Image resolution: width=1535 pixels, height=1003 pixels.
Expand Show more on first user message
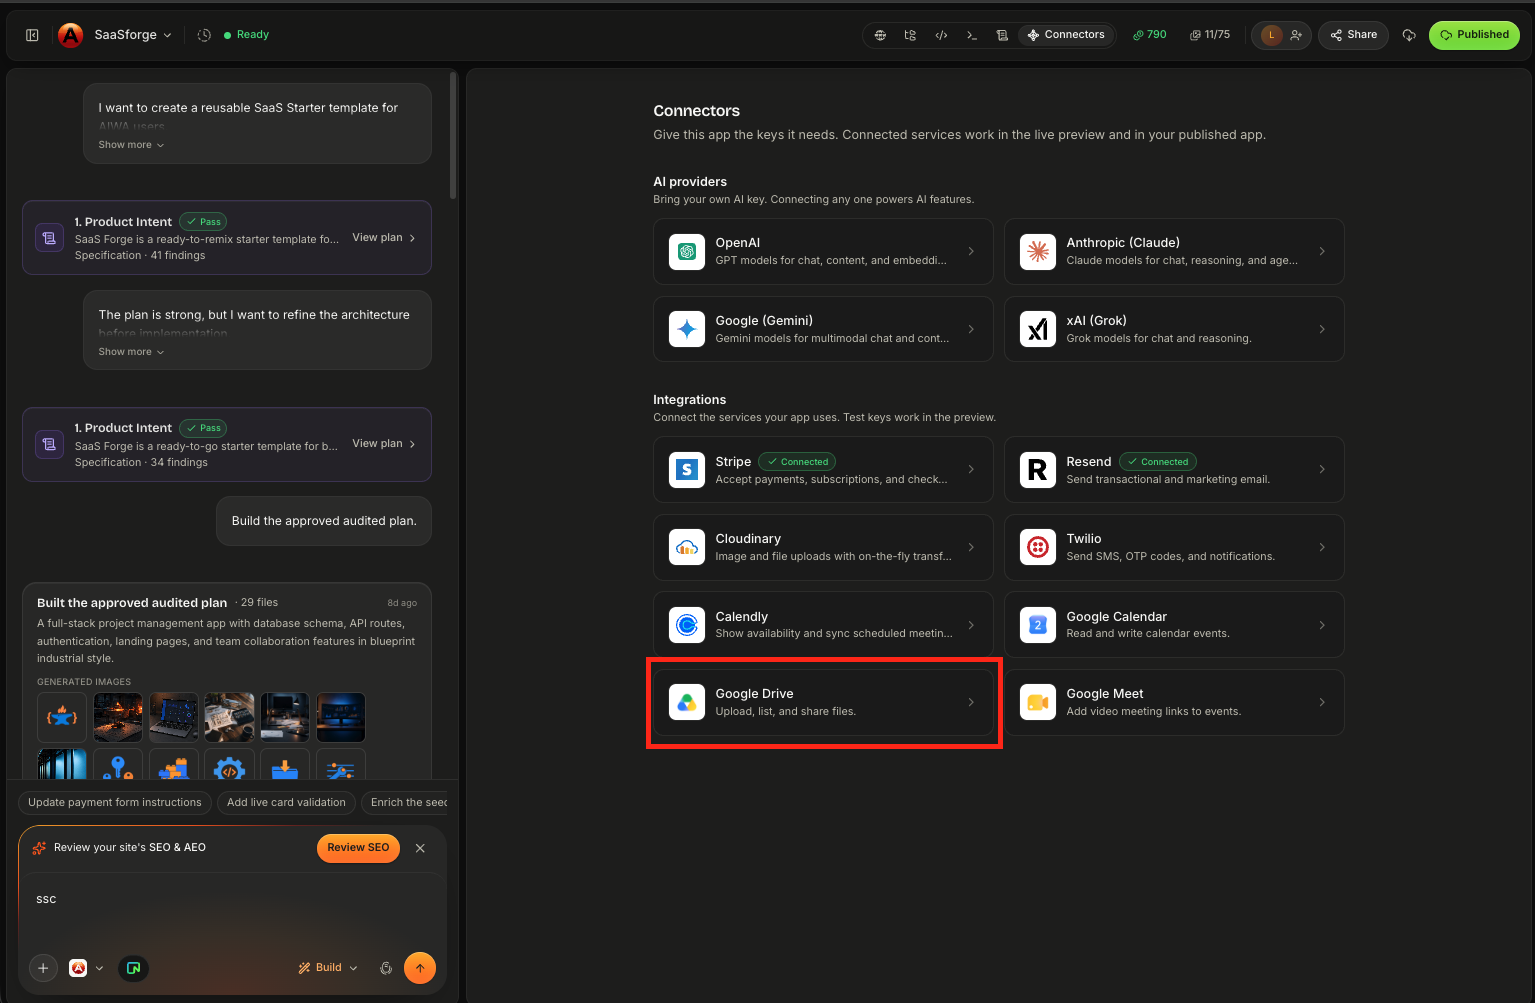pyautogui.click(x=131, y=145)
